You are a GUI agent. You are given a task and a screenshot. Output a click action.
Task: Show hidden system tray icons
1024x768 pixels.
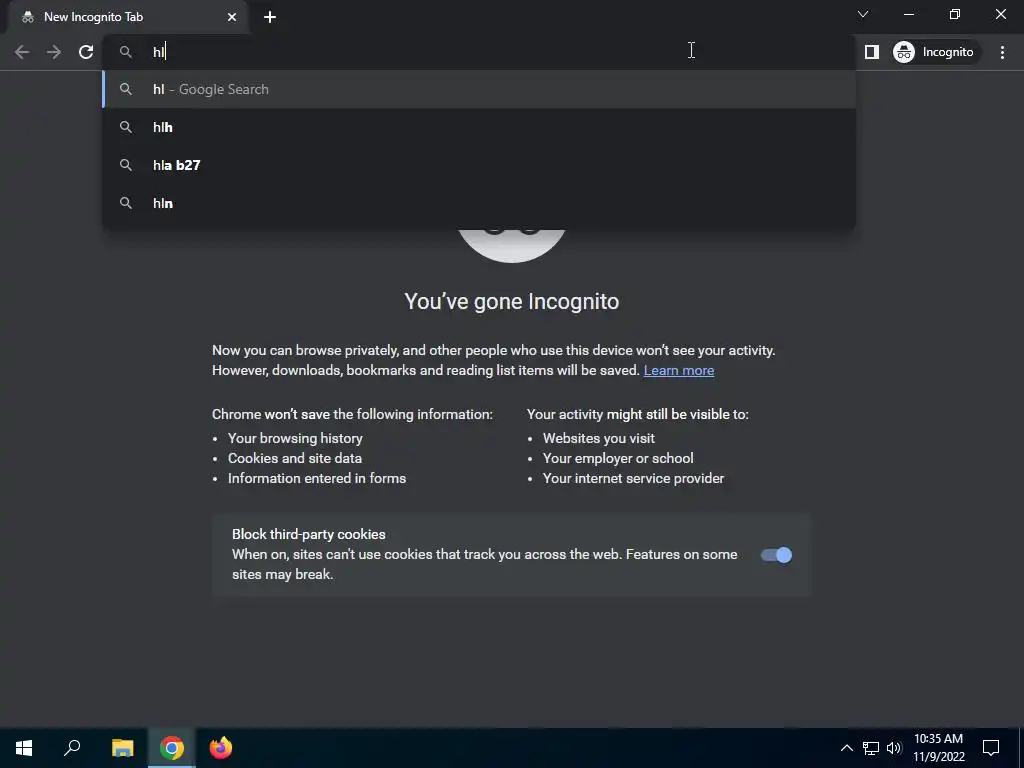point(846,748)
